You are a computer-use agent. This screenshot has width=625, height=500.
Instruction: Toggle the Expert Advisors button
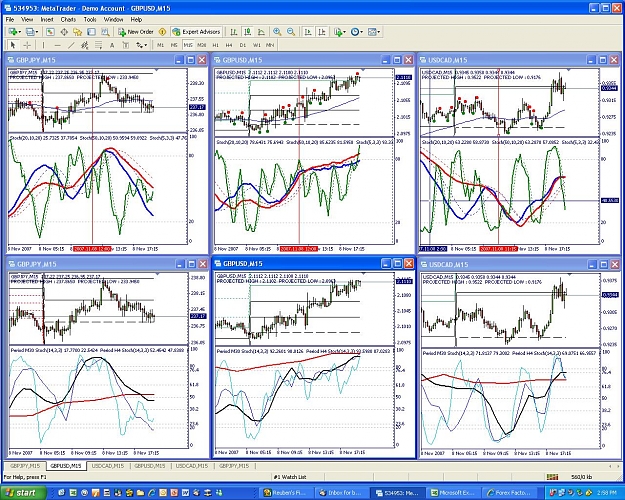pyautogui.click(x=196, y=32)
